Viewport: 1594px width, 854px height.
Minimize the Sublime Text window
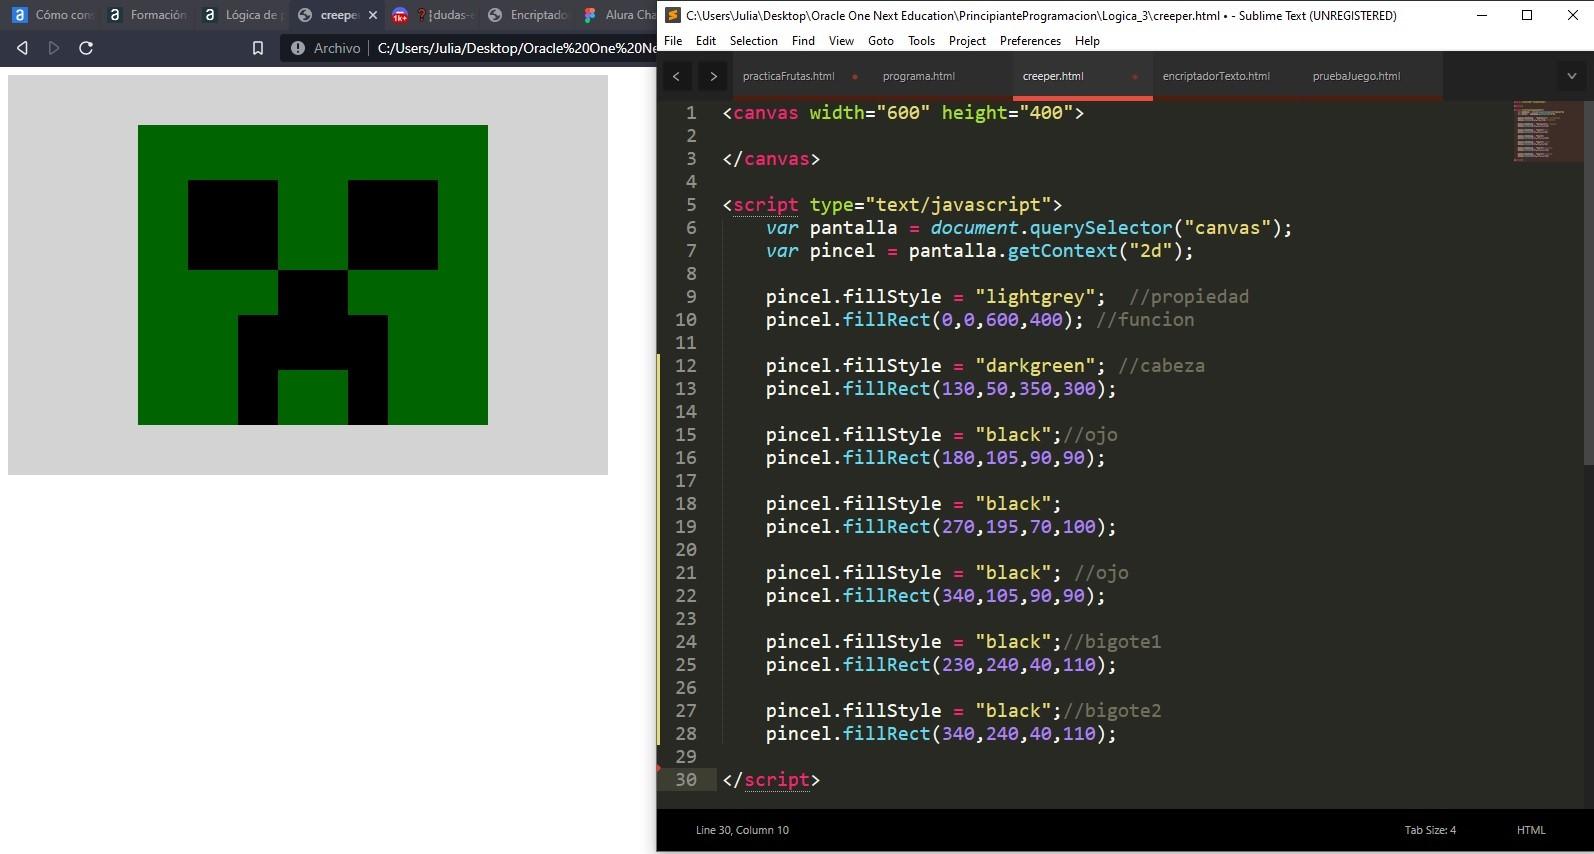[1481, 15]
